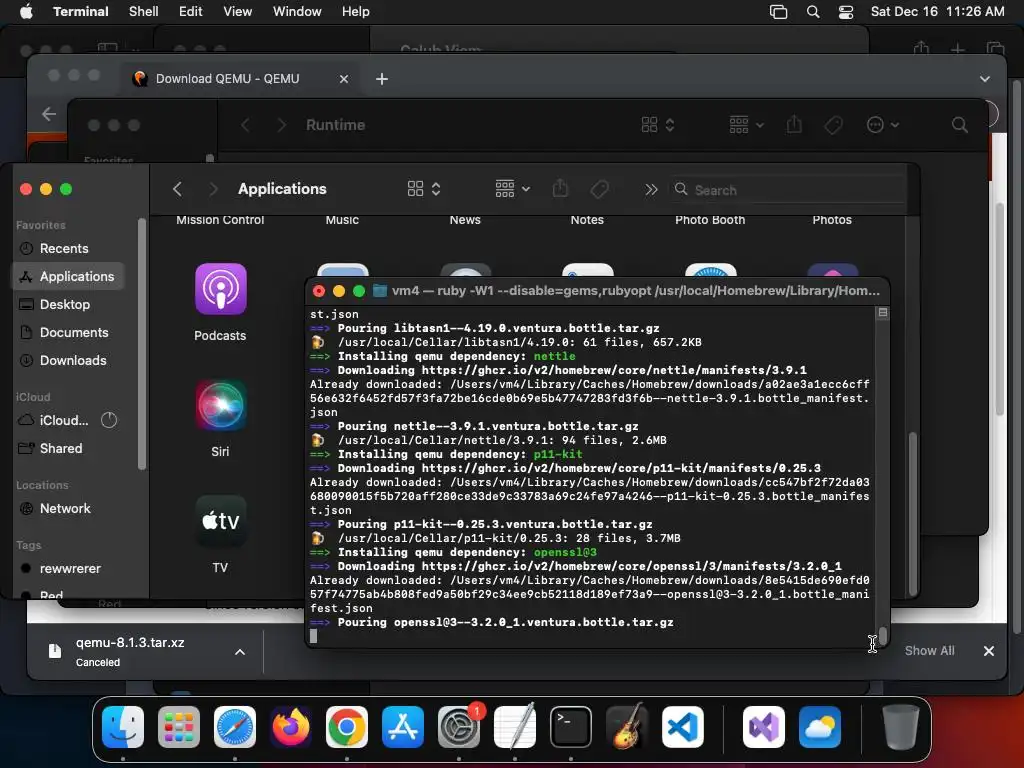Select the rewwrerer tag in sidebar

(68, 569)
